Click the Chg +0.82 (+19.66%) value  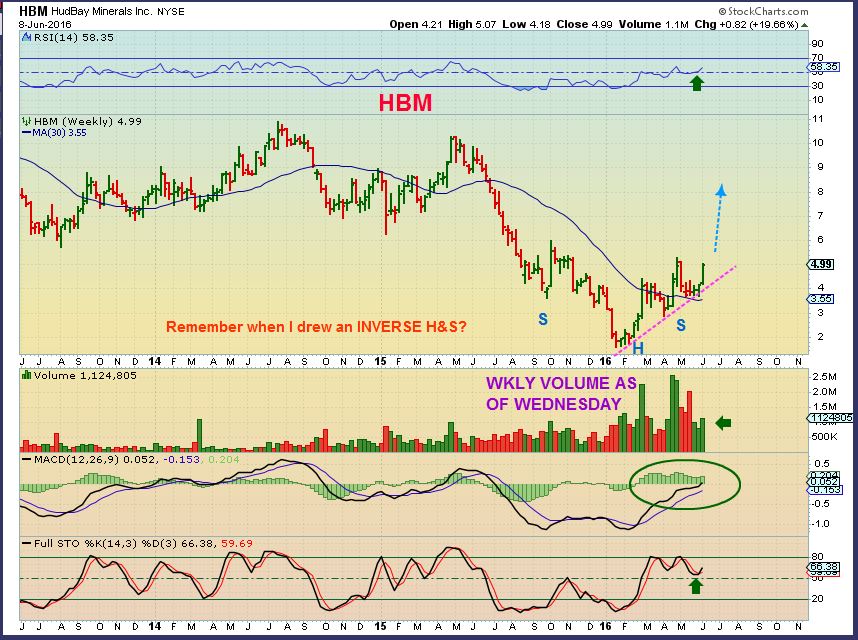point(747,24)
